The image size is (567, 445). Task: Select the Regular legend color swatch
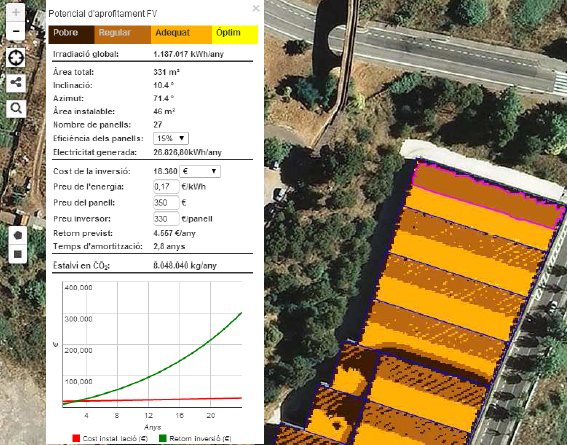click(123, 35)
